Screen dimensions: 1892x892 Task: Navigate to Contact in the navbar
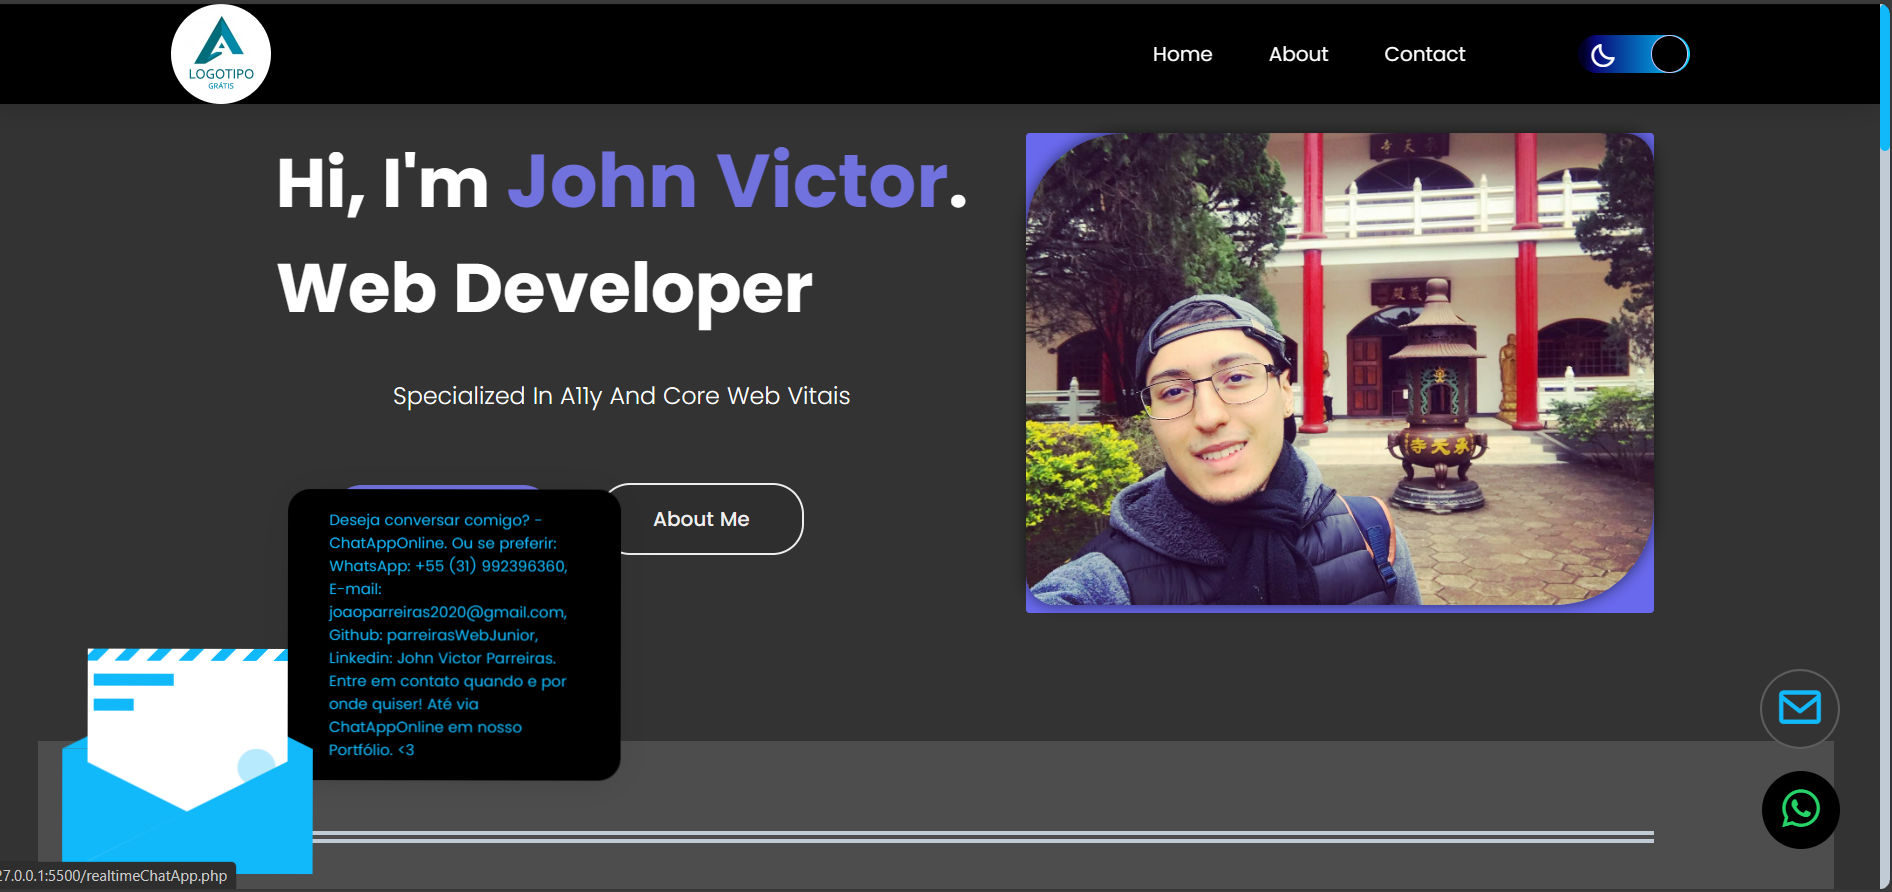click(1424, 54)
